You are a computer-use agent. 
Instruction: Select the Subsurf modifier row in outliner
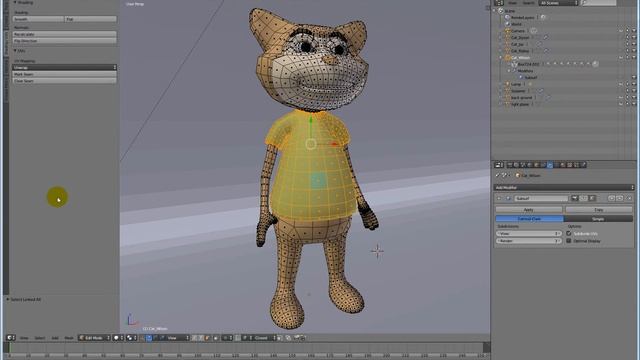point(531,77)
